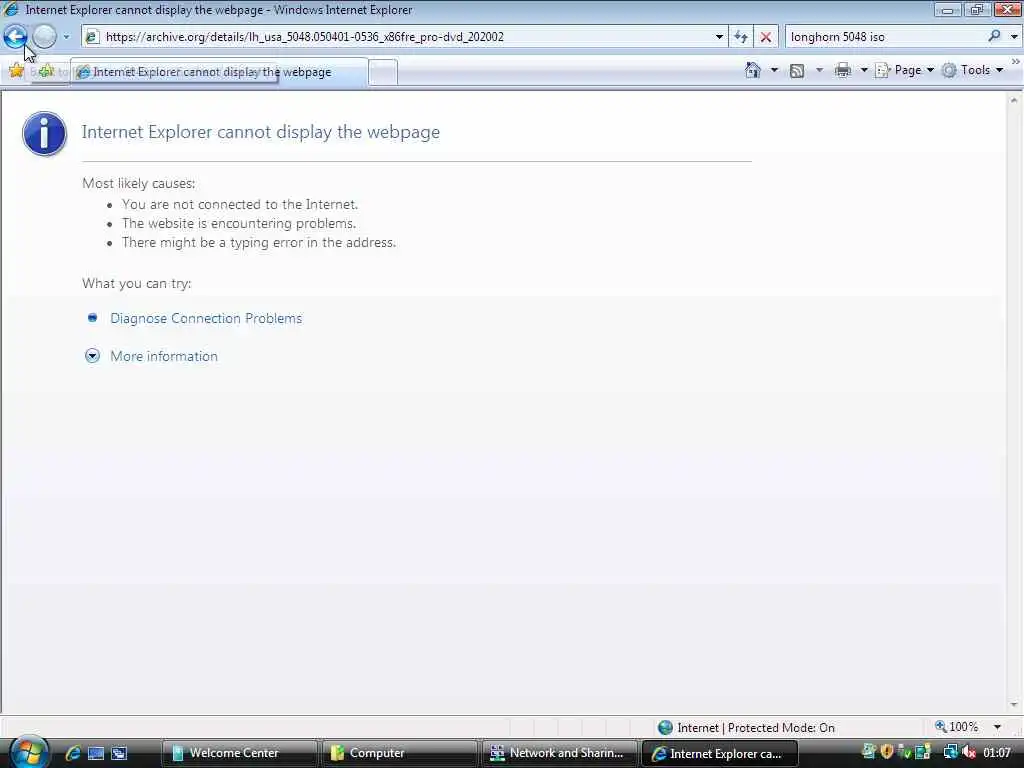
Task: Click the vertical scrollbar up arrow
Action: (x=1014, y=101)
